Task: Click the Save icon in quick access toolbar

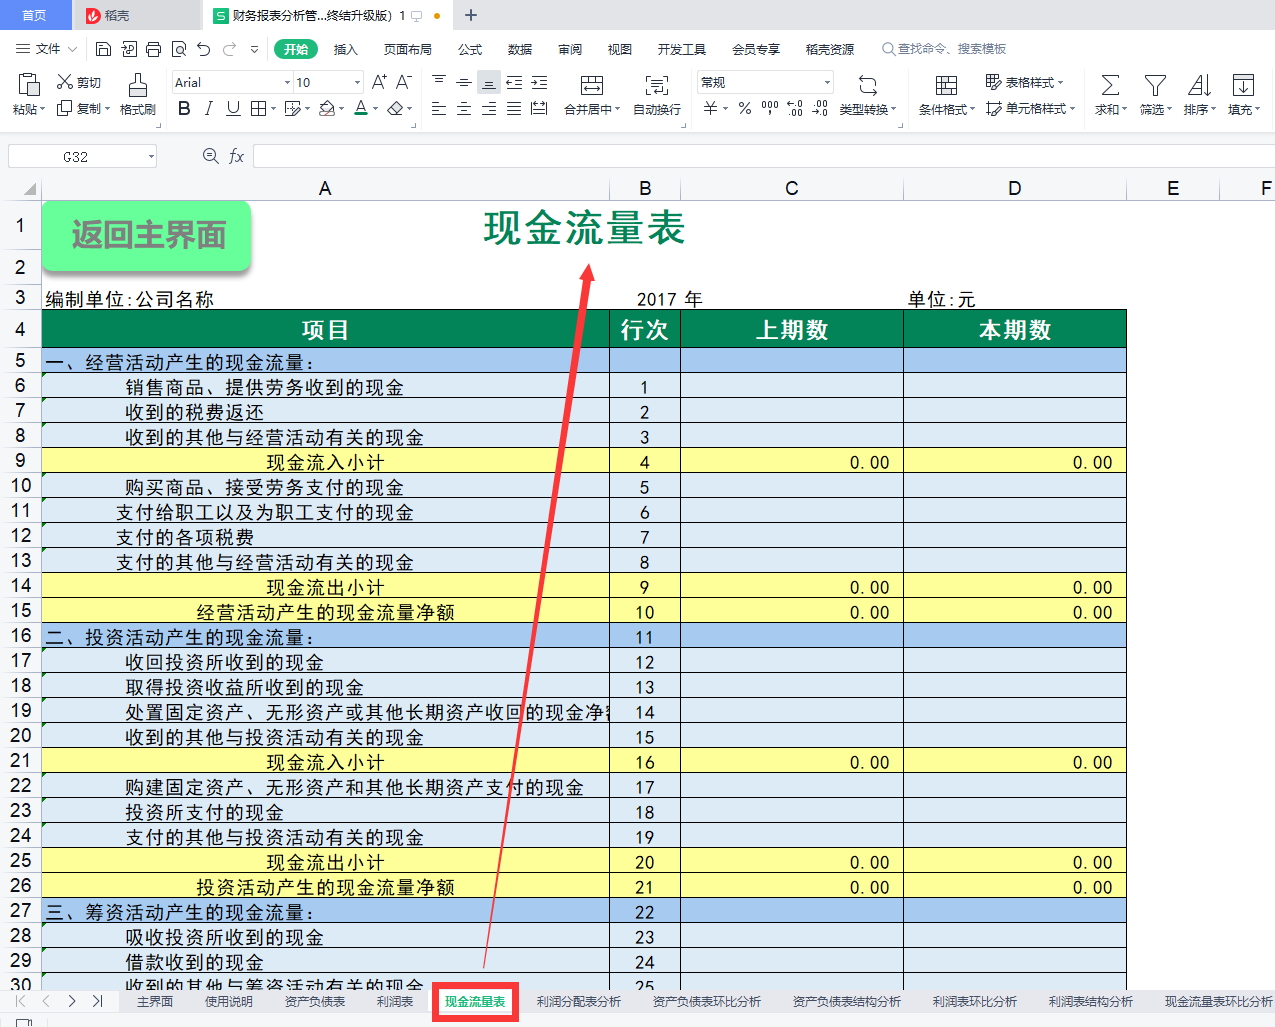Action: point(103,49)
